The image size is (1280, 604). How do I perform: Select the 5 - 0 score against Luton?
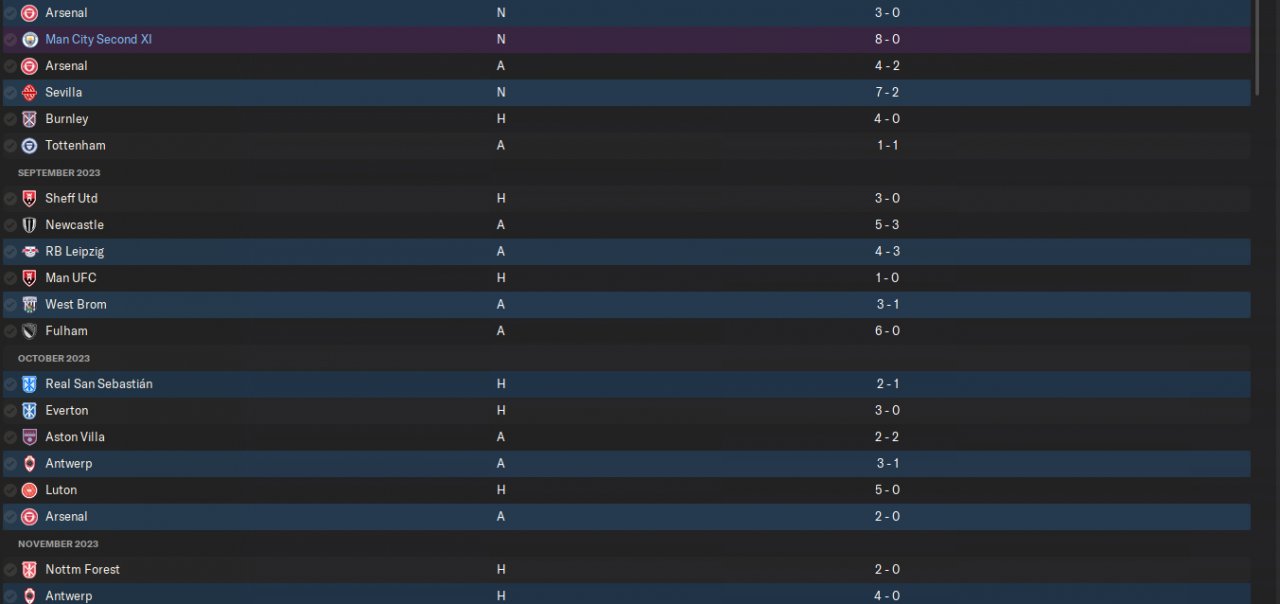(888, 490)
